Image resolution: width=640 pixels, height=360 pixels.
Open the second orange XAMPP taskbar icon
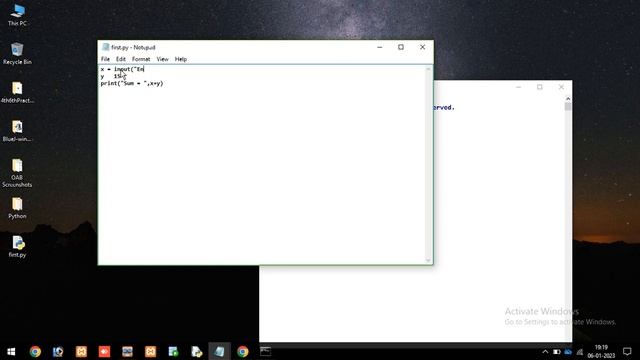(x=150, y=351)
